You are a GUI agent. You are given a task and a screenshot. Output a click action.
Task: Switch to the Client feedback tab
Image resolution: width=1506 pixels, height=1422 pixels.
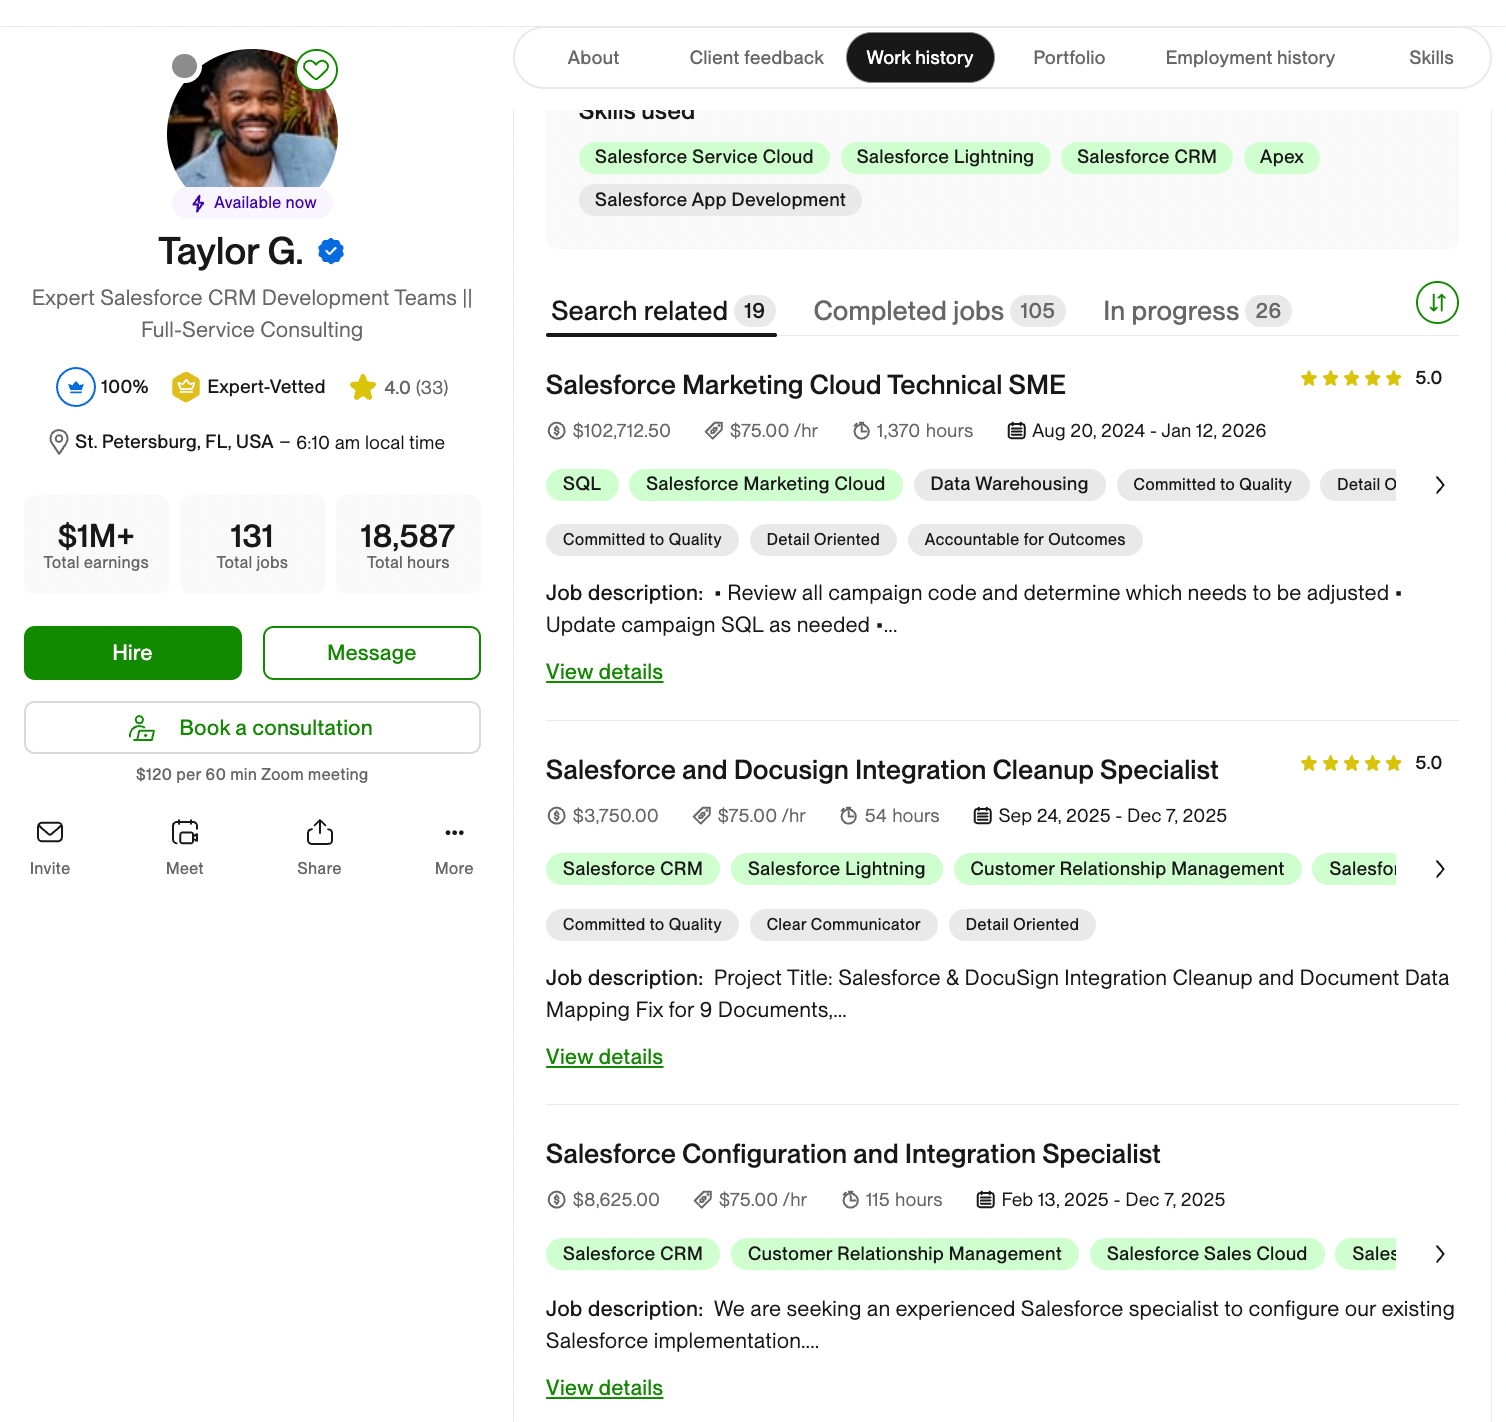click(756, 58)
